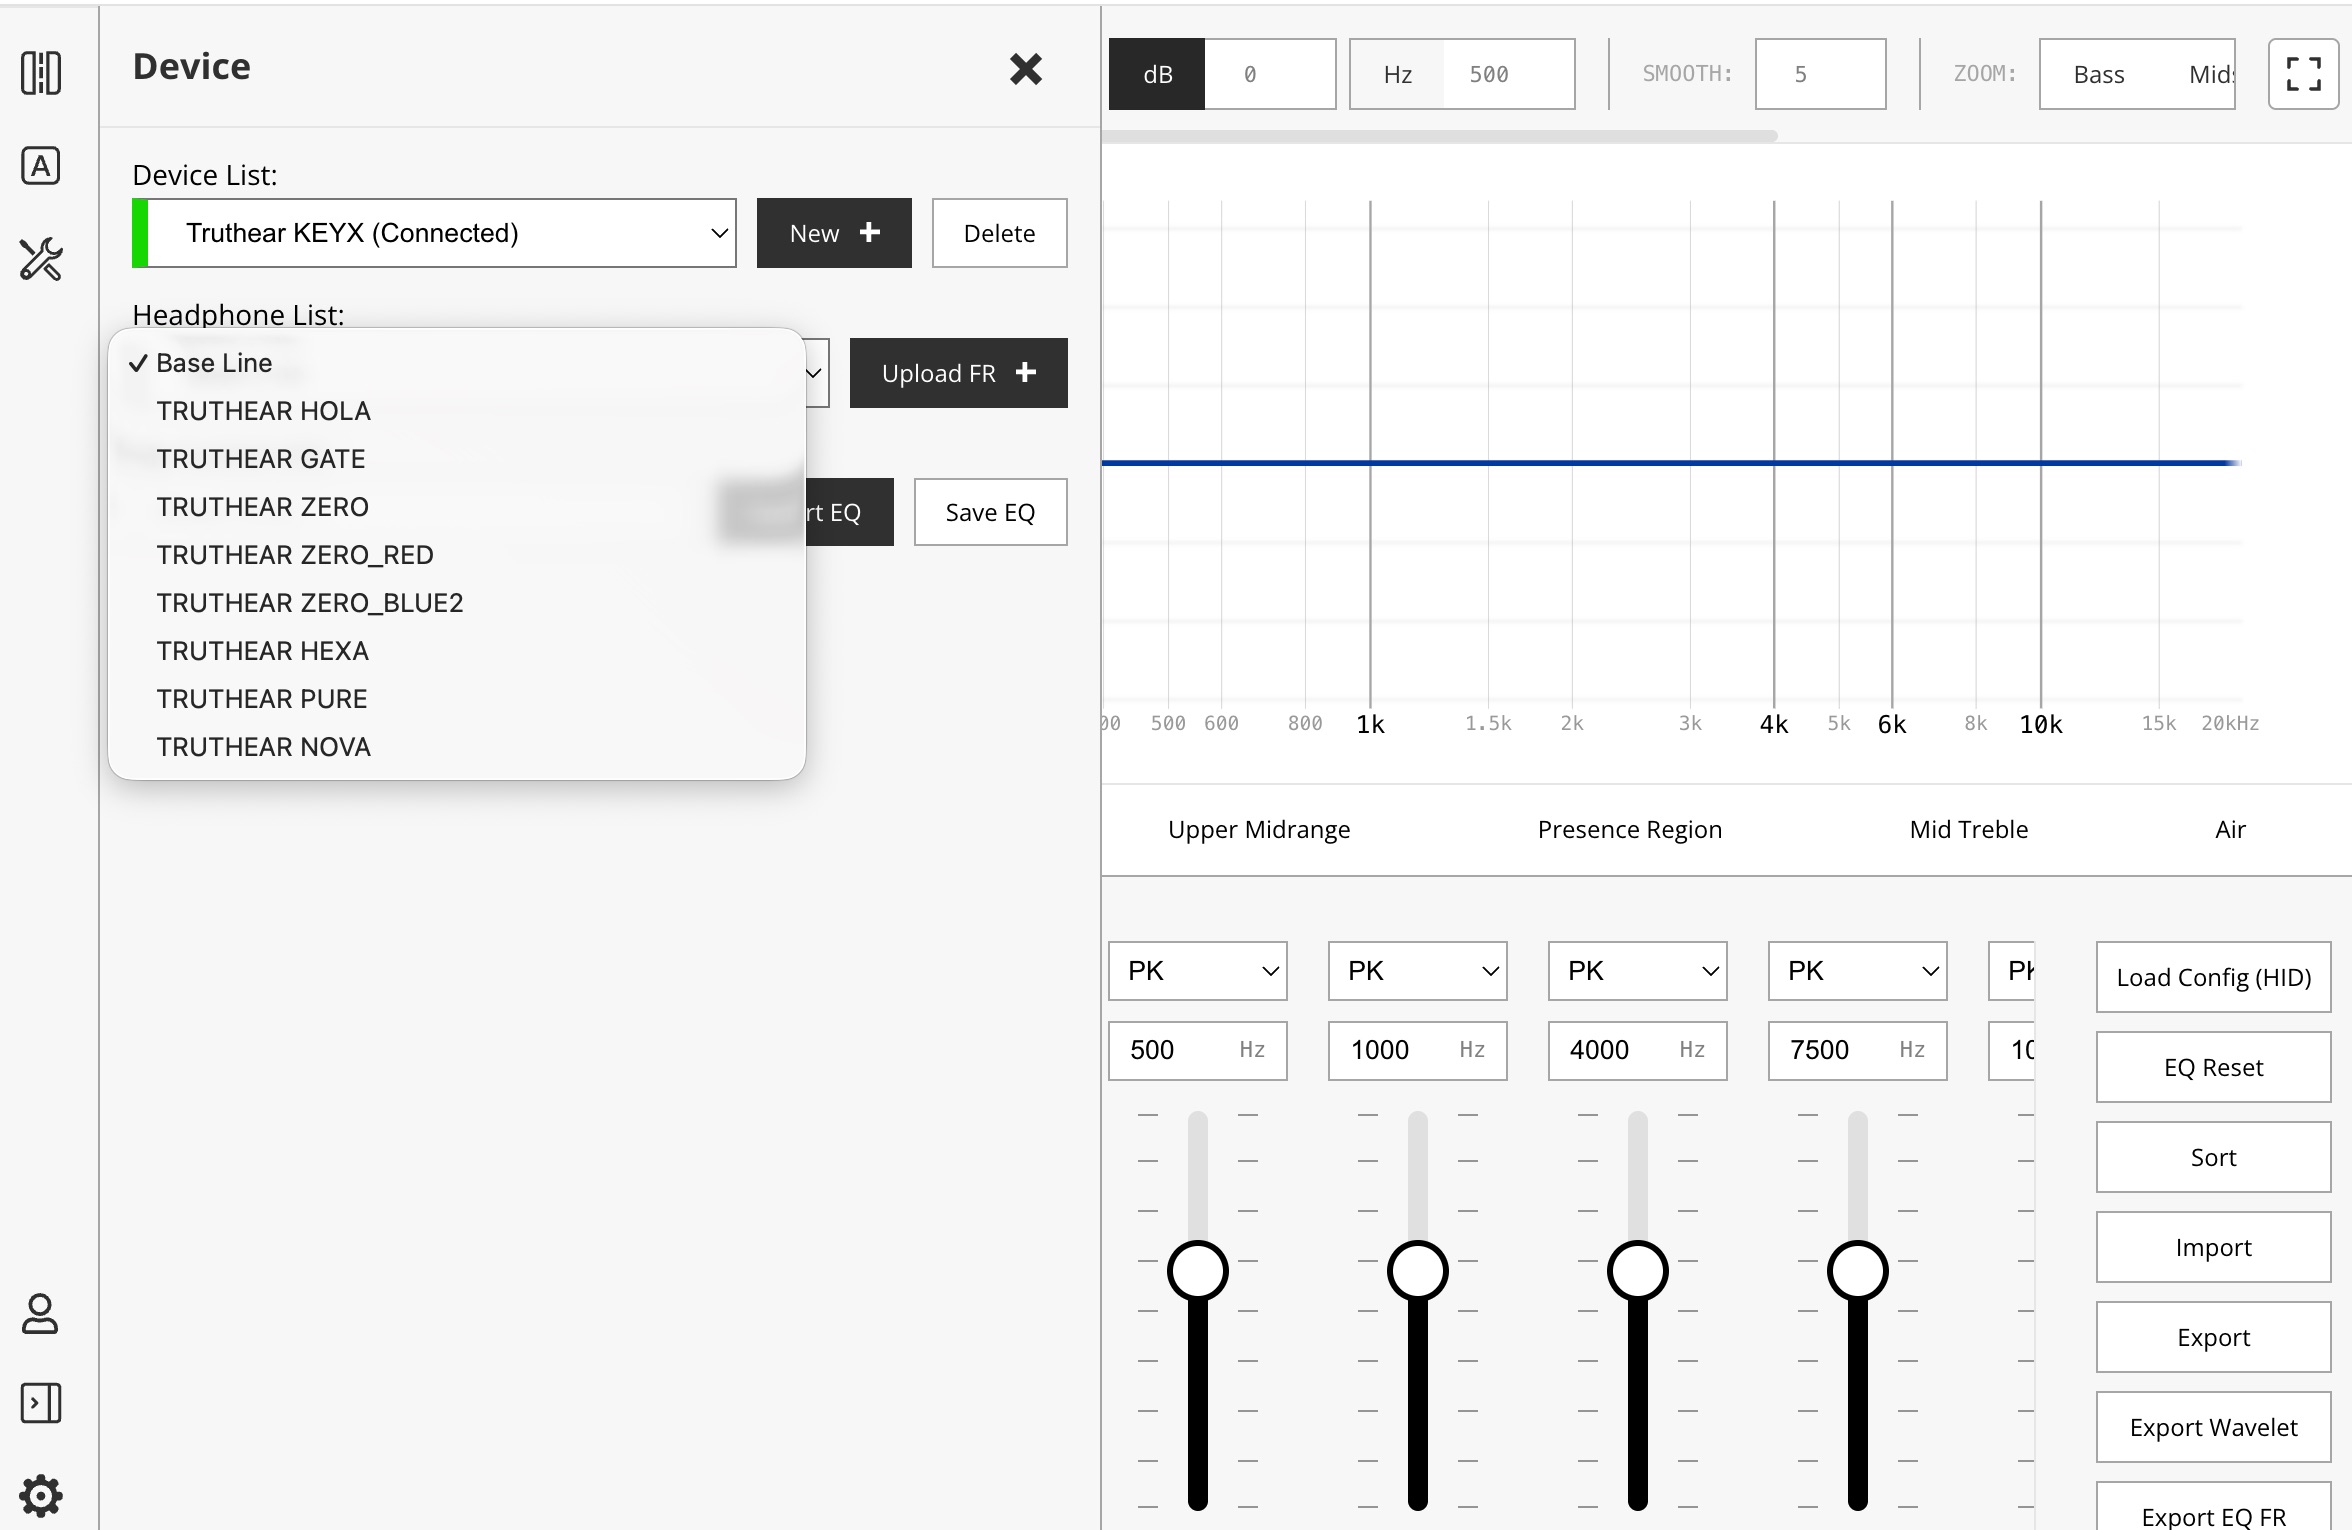
Task: Open the 7500 Hz band filter dropdown
Action: [x=1857, y=970]
